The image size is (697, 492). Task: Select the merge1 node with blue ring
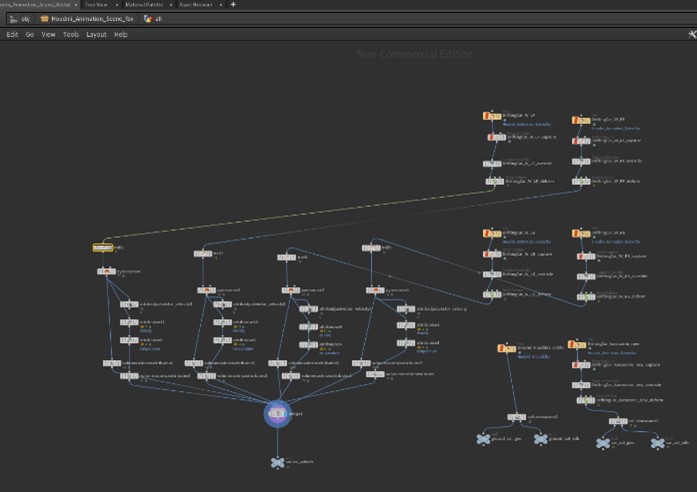[x=279, y=413]
